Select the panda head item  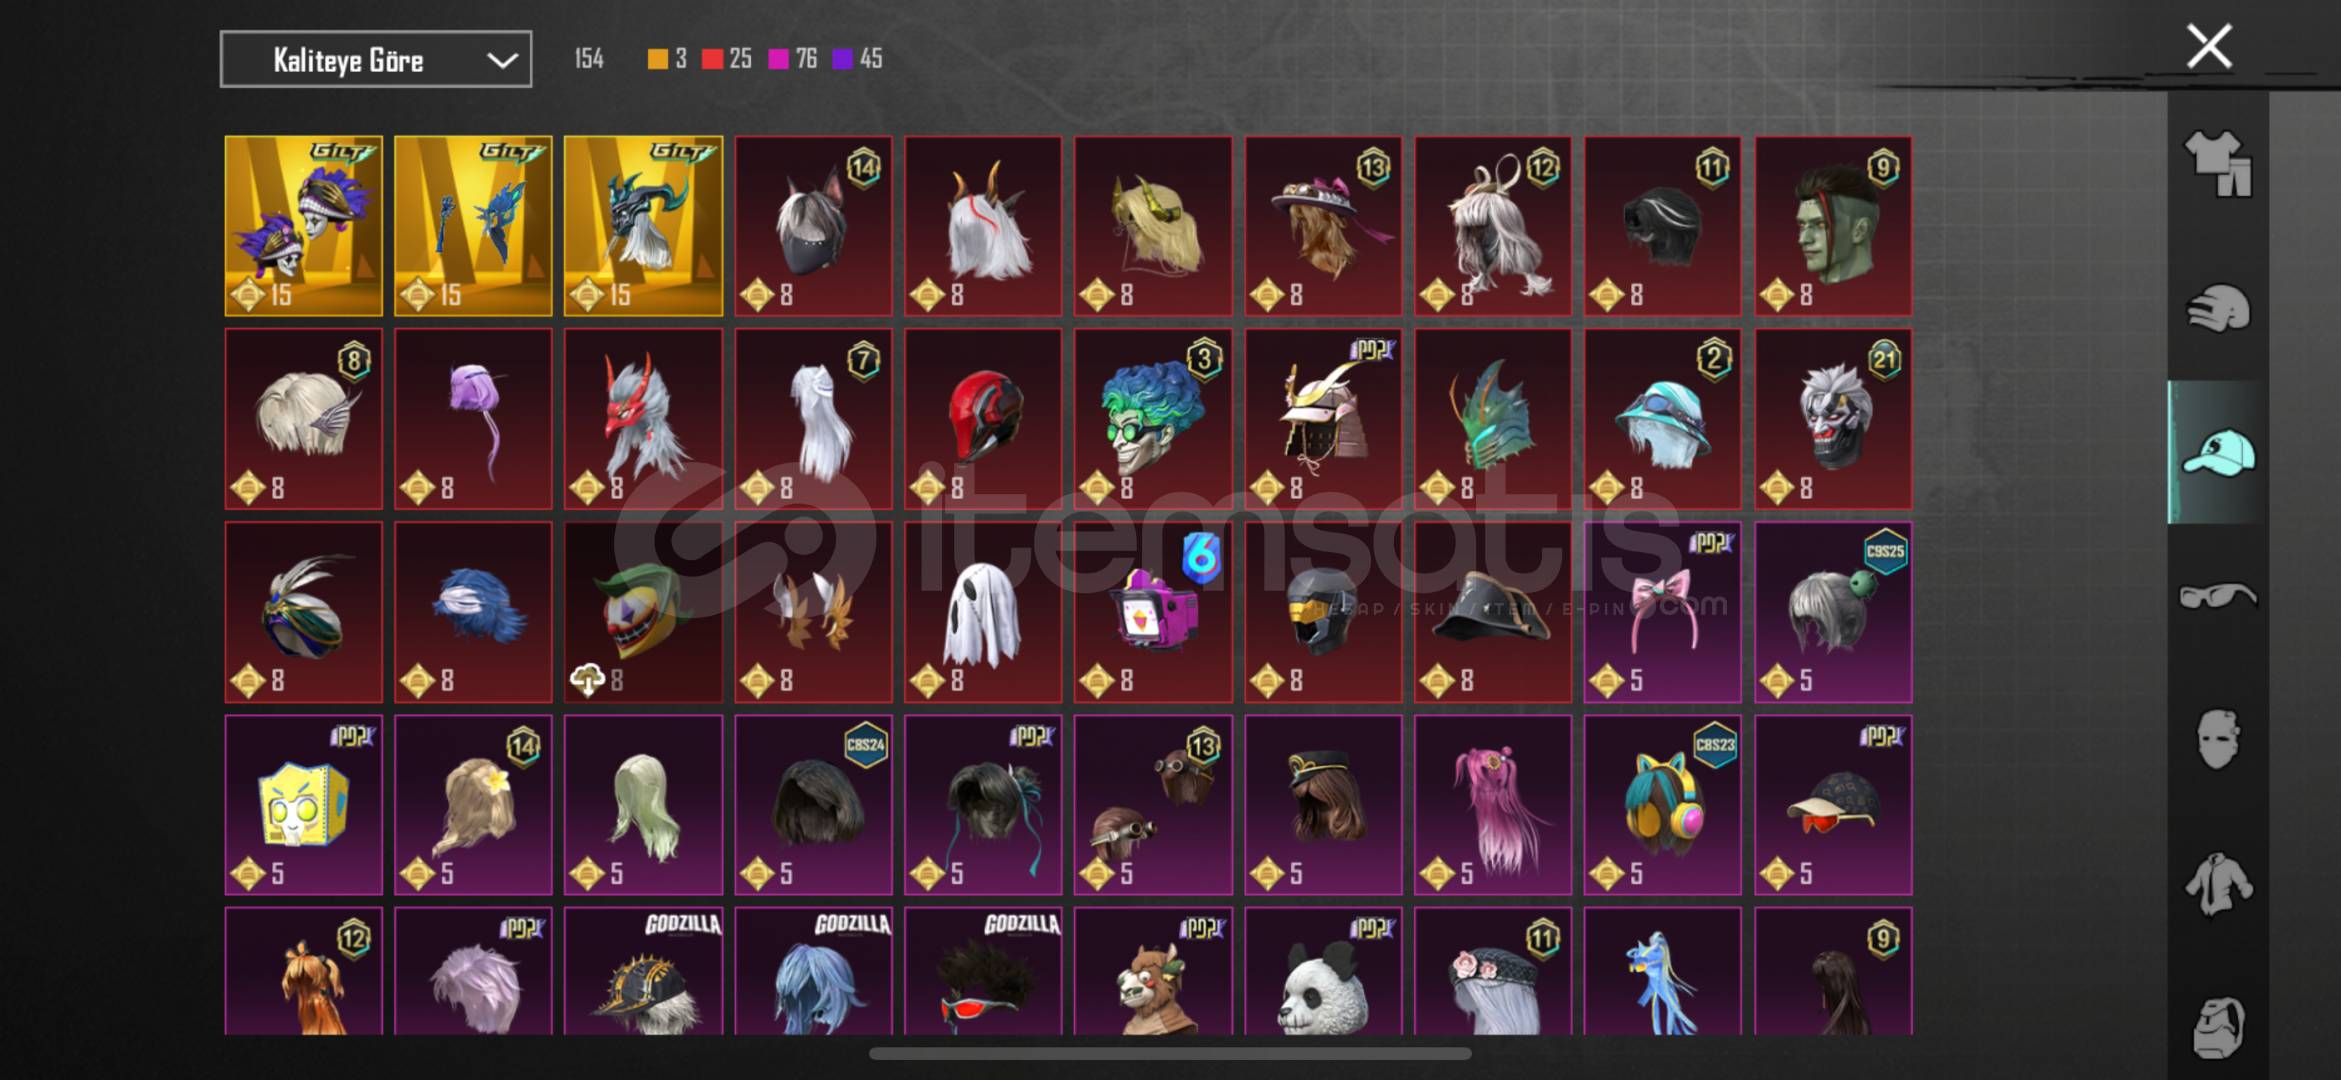(x=1323, y=971)
